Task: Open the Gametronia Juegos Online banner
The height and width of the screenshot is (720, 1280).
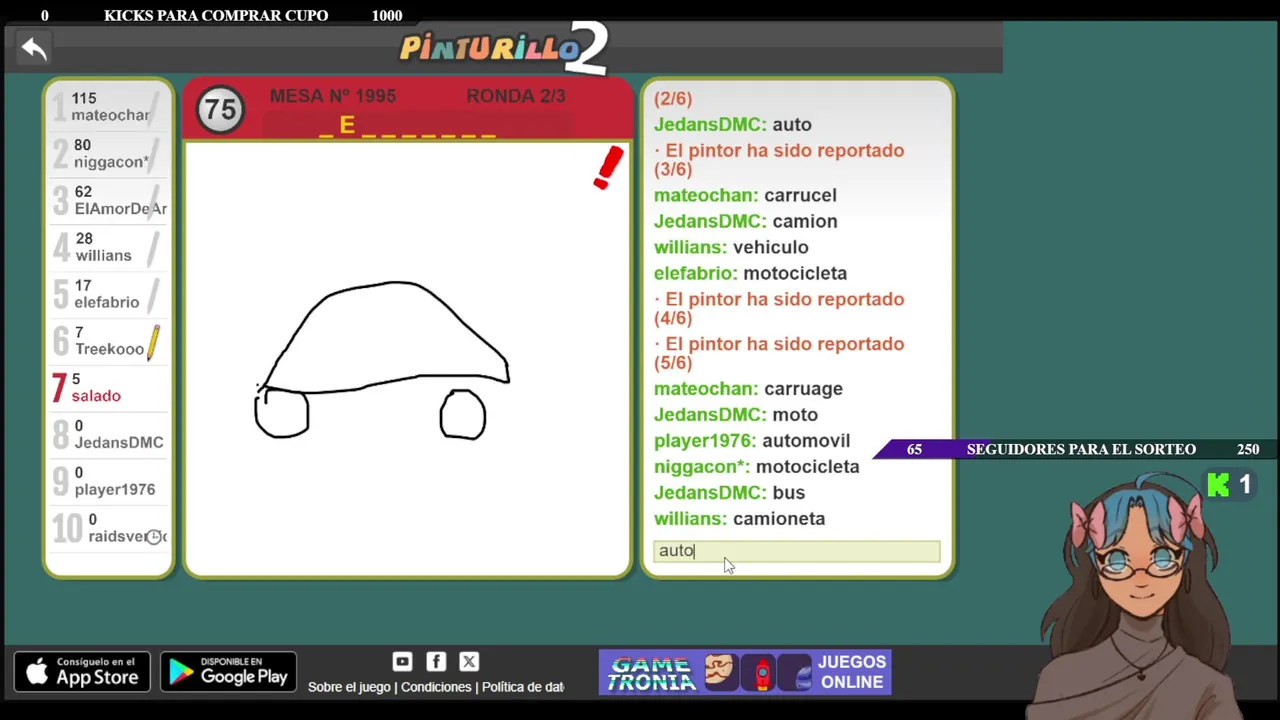Action: [745, 672]
